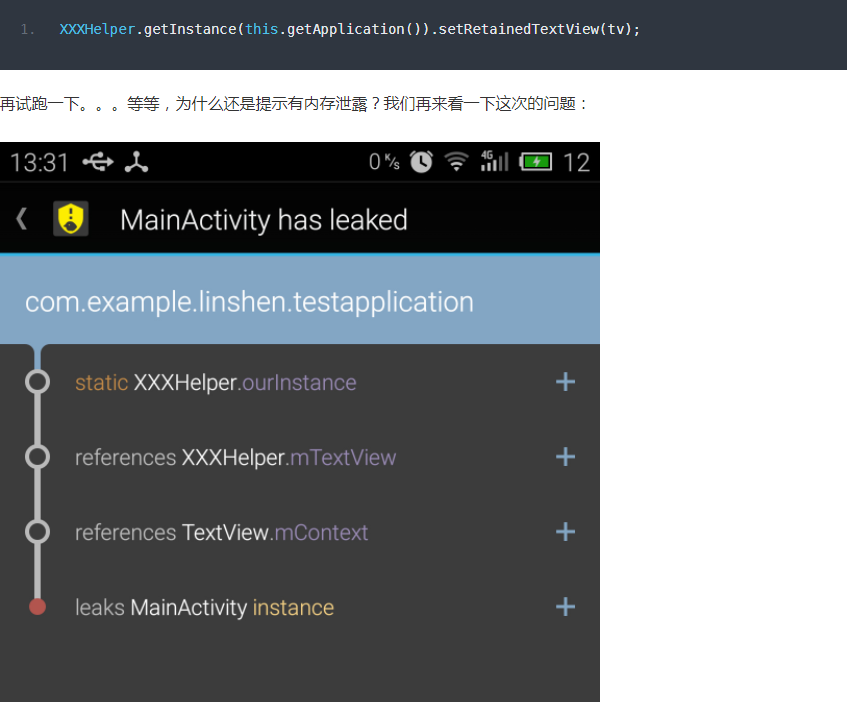The width and height of the screenshot is (850, 702).
Task: Click the red leak indicator dot
Action: [x=37, y=606]
